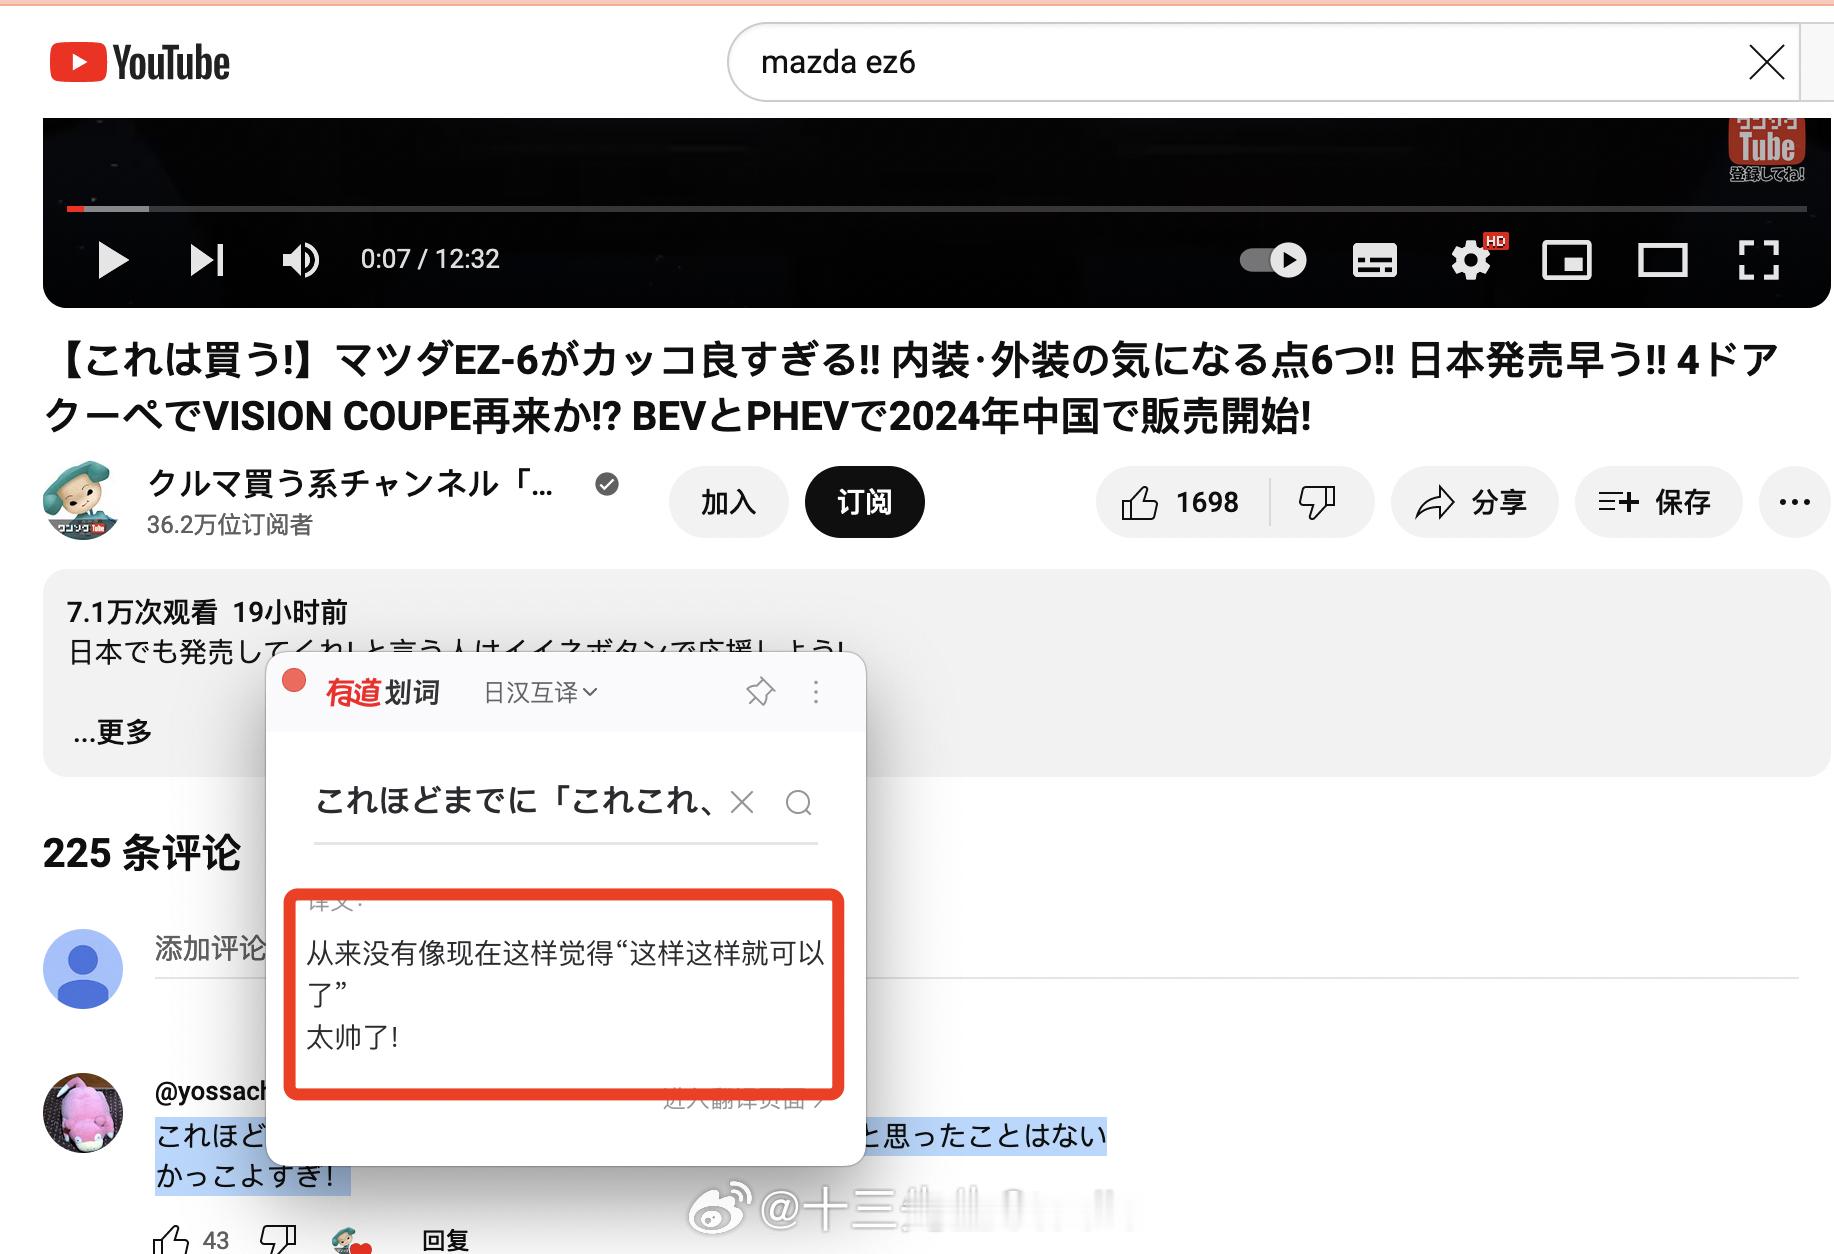
Task: Close the 有道划词 popup with the red dot
Action: coord(294,680)
